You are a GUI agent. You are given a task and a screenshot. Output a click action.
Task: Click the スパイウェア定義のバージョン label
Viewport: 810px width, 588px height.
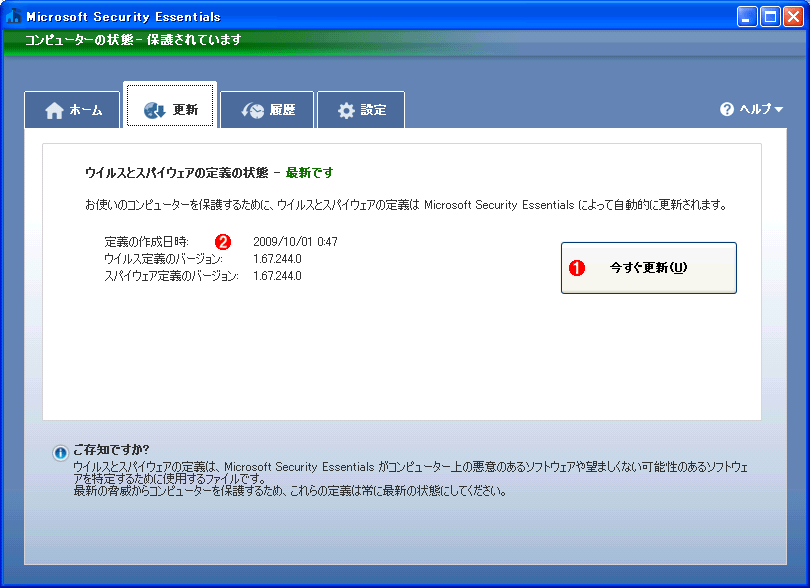[x=172, y=276]
